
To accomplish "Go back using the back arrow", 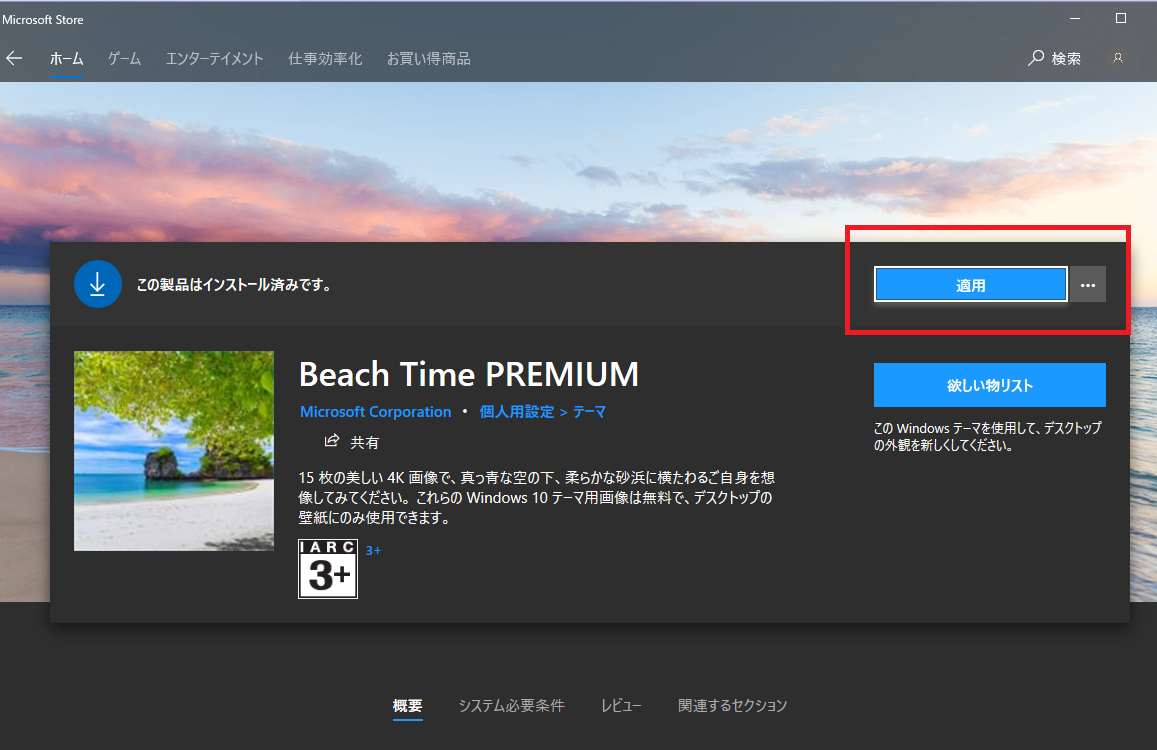I will point(14,58).
